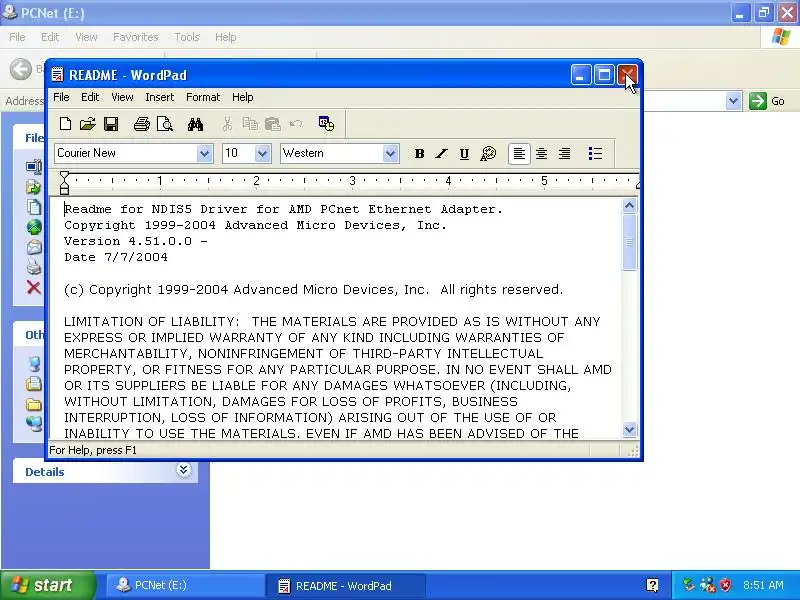Click the Copy icon in WordPad toolbar
Screen dimensions: 800x600
[249, 124]
